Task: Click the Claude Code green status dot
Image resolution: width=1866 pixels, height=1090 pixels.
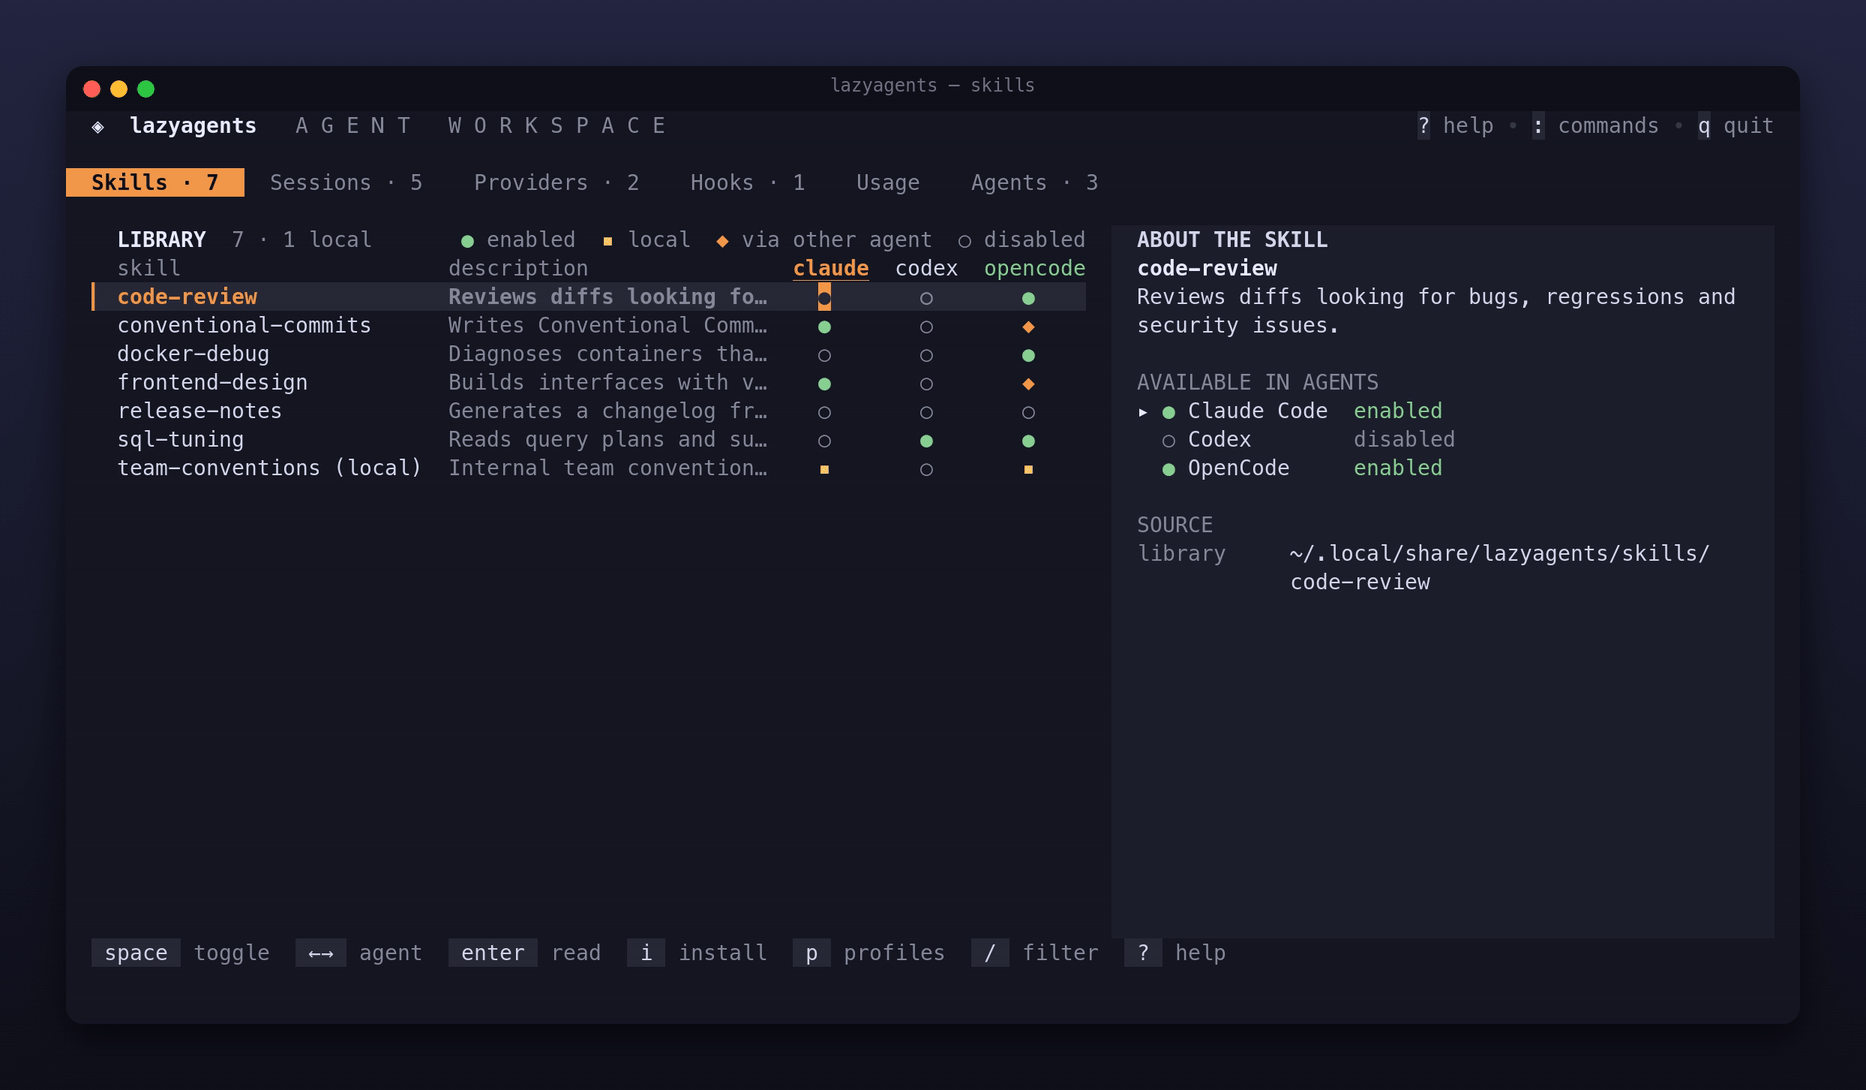Action: tap(1168, 412)
